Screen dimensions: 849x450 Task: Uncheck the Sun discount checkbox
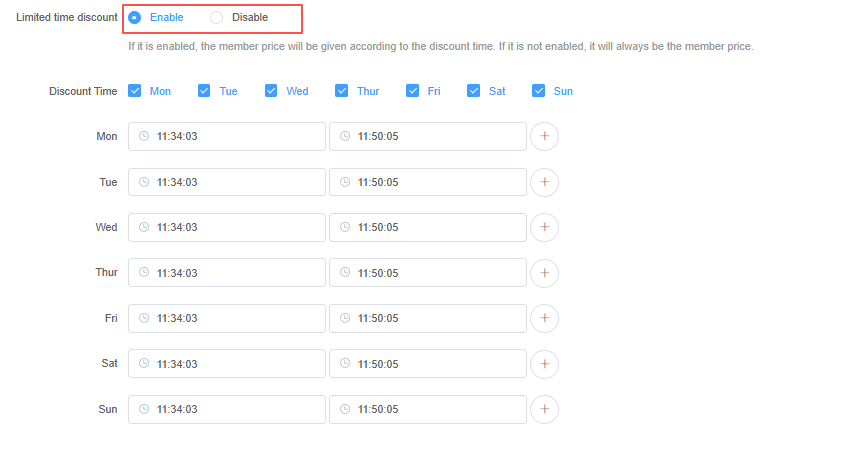tap(539, 91)
